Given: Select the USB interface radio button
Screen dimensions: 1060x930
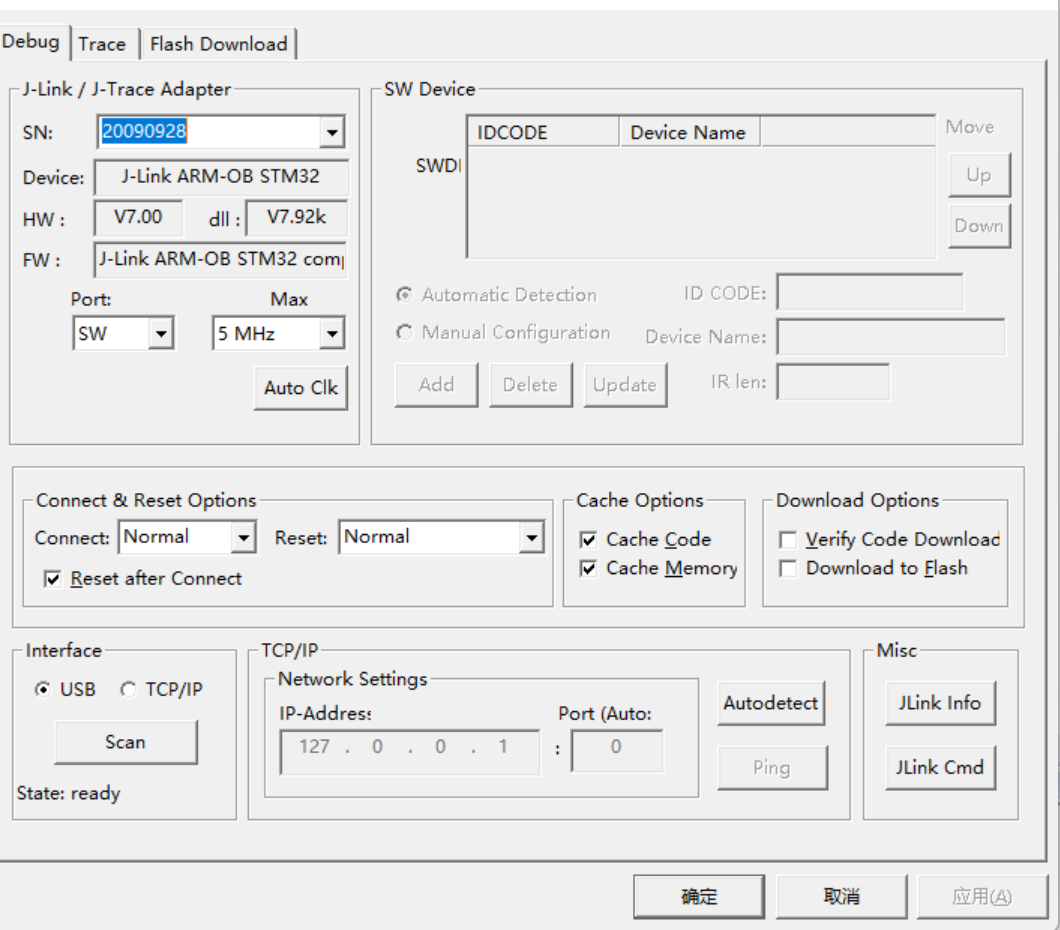Looking at the screenshot, I should click(x=42, y=690).
